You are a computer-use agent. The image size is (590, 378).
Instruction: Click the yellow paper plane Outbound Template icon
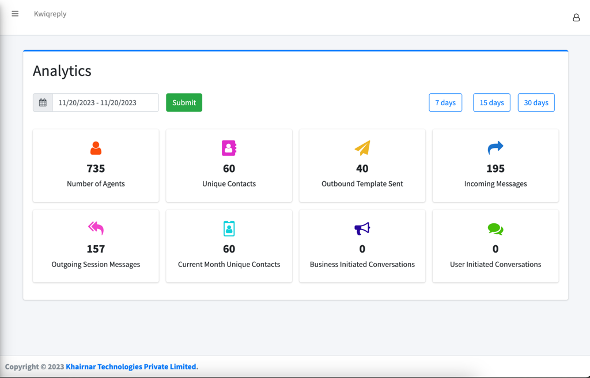click(x=362, y=148)
